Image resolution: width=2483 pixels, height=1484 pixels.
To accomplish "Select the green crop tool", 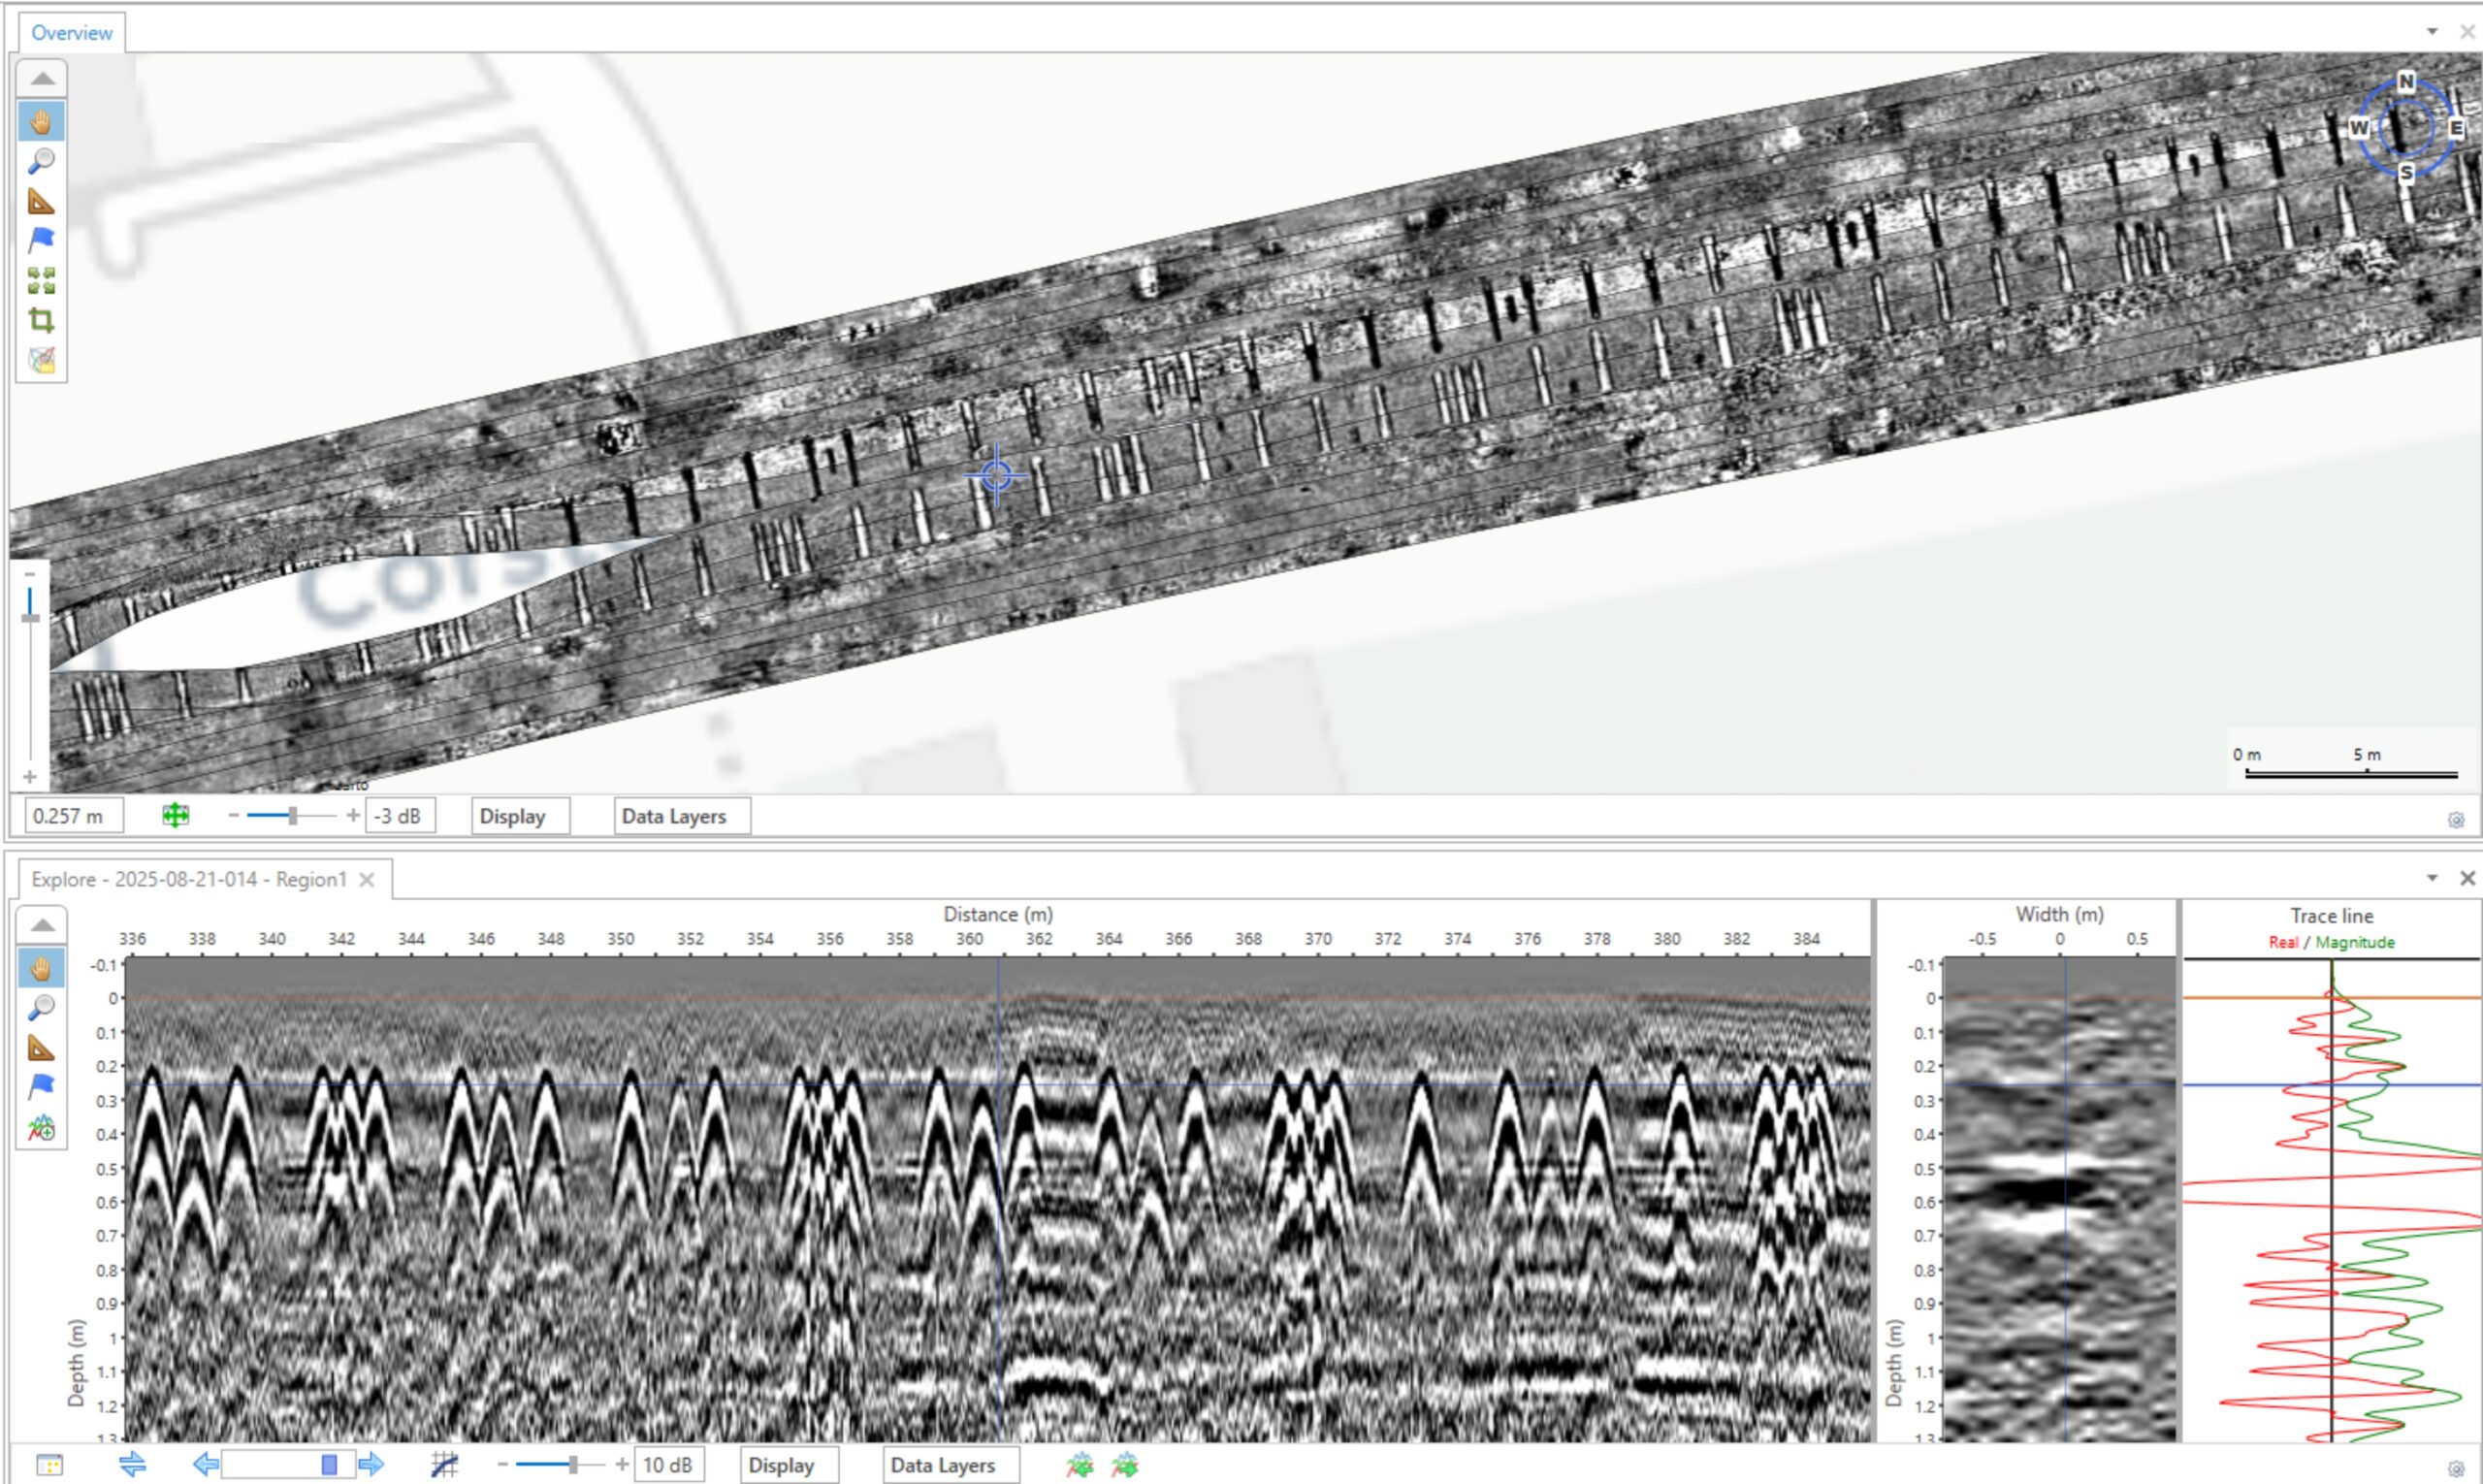I will [x=41, y=320].
